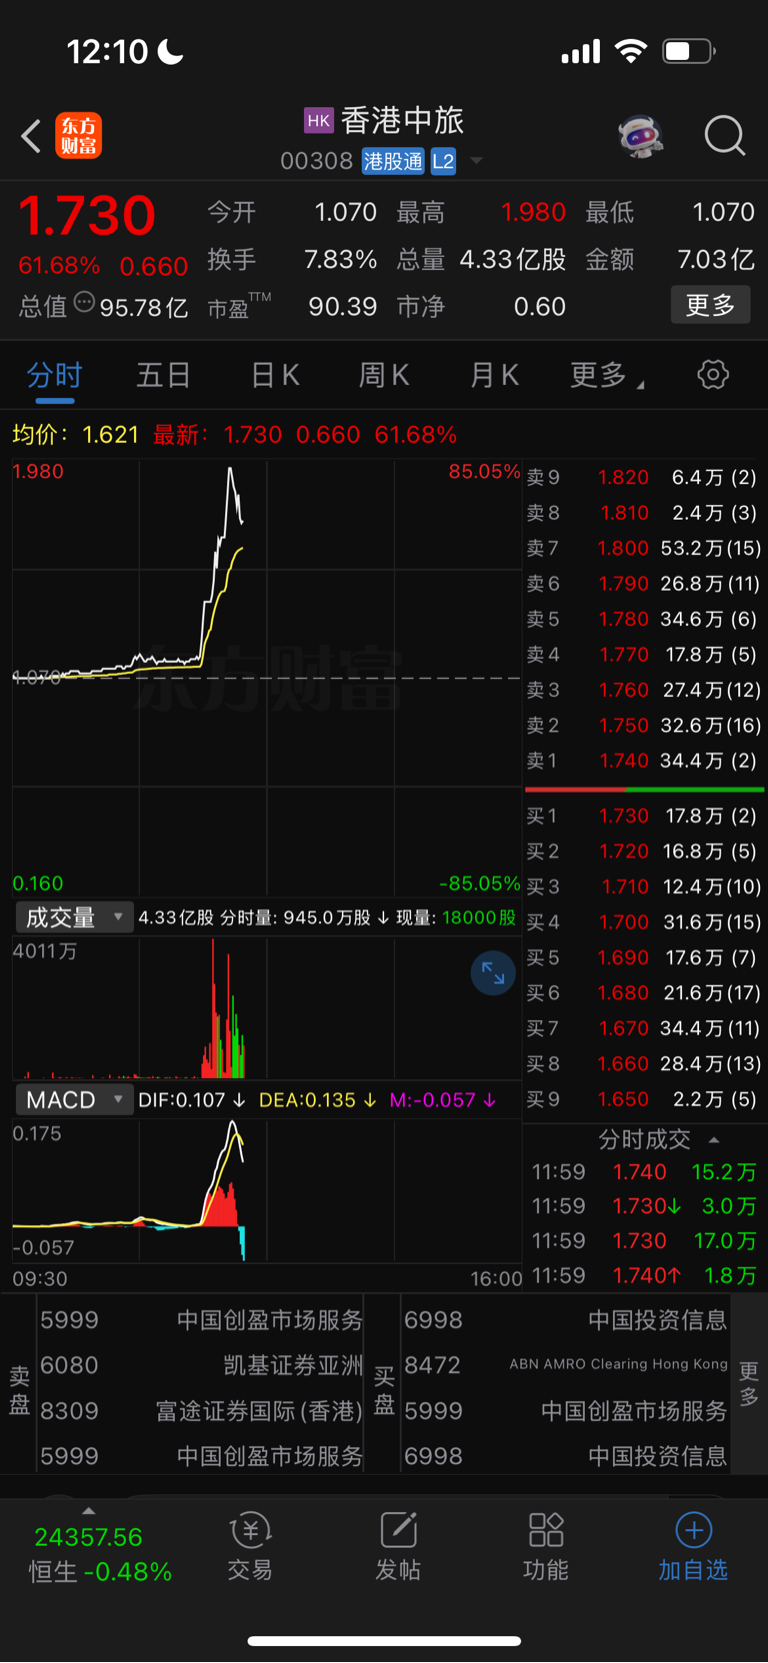Tap the 买1 1.730 order row
The image size is (768, 1663).
643,816
